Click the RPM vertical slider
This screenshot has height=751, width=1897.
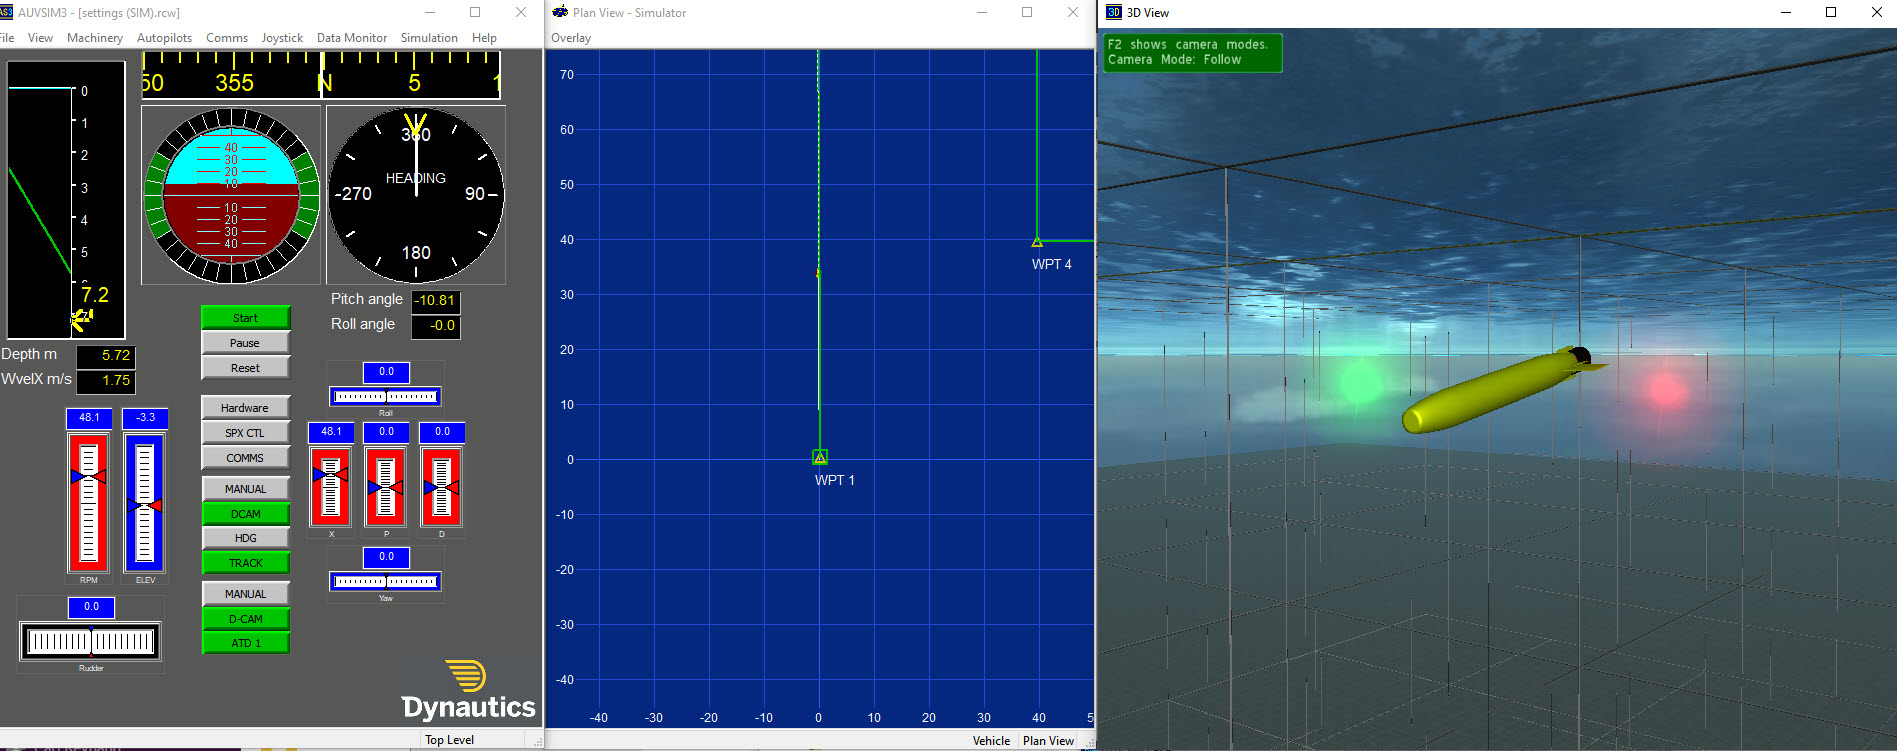88,502
